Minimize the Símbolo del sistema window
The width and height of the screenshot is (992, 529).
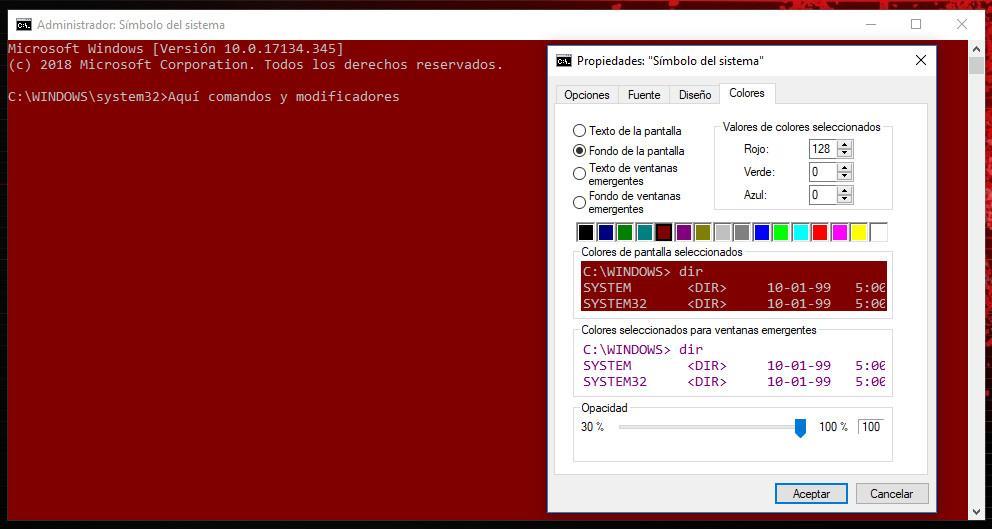[871, 25]
